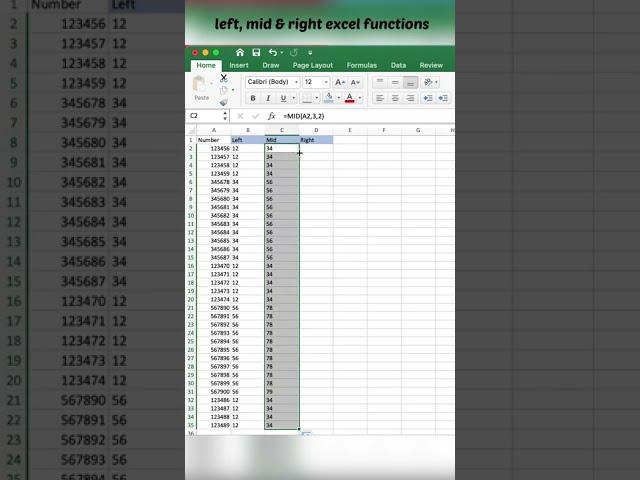Open the Copy options dropdown arrow
Image resolution: width=640 pixels, height=480 pixels.
[x=233, y=90]
